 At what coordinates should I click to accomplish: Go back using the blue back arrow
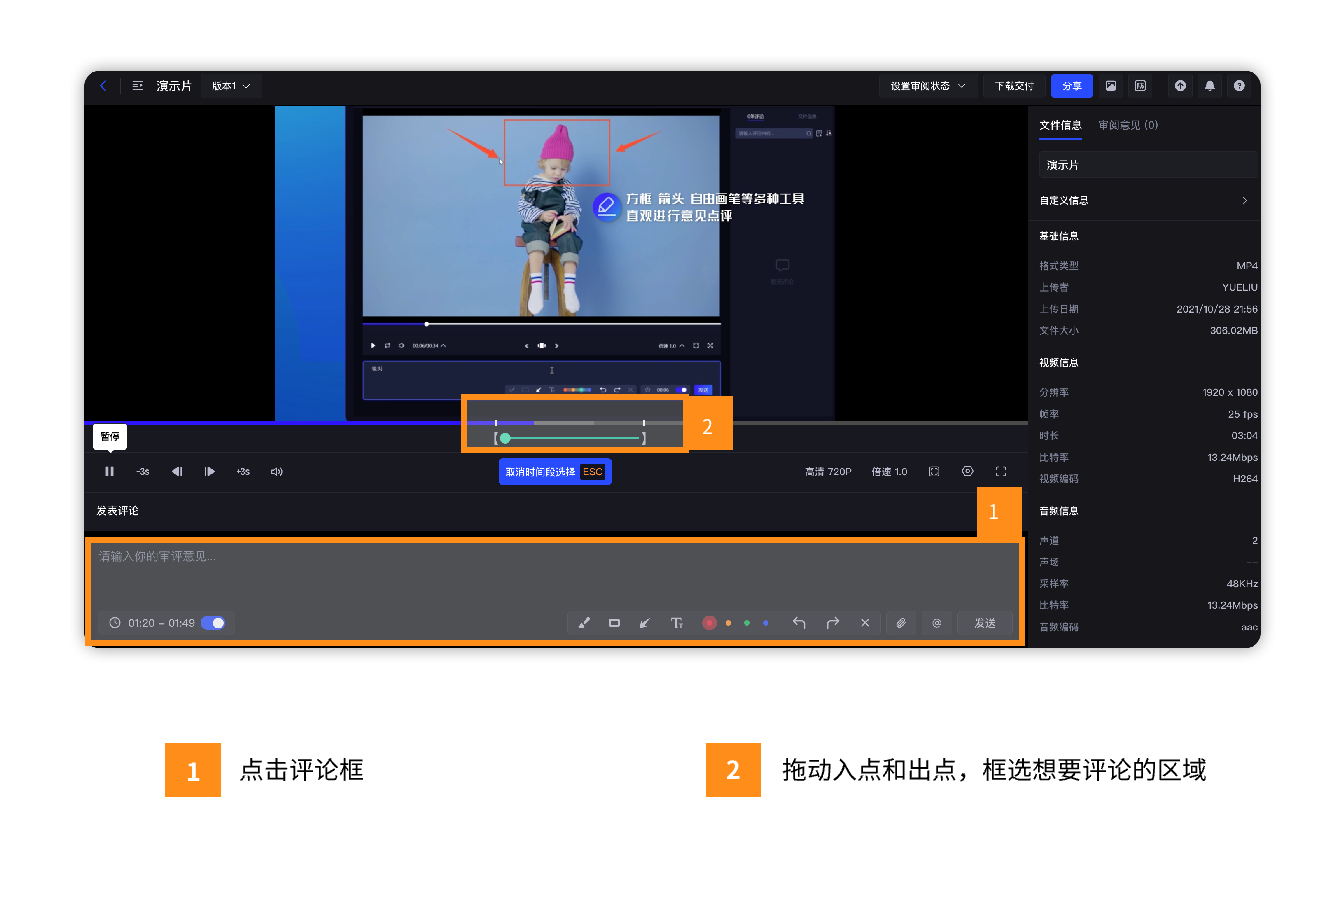(x=103, y=86)
